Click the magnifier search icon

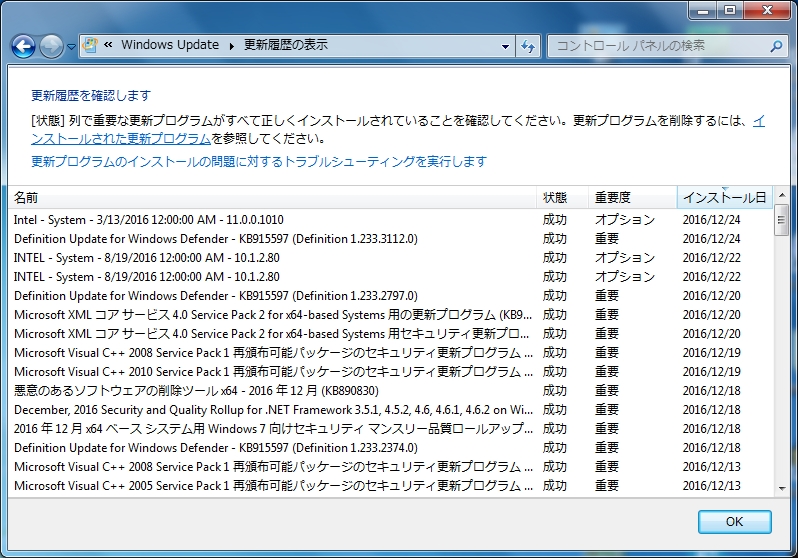776,46
